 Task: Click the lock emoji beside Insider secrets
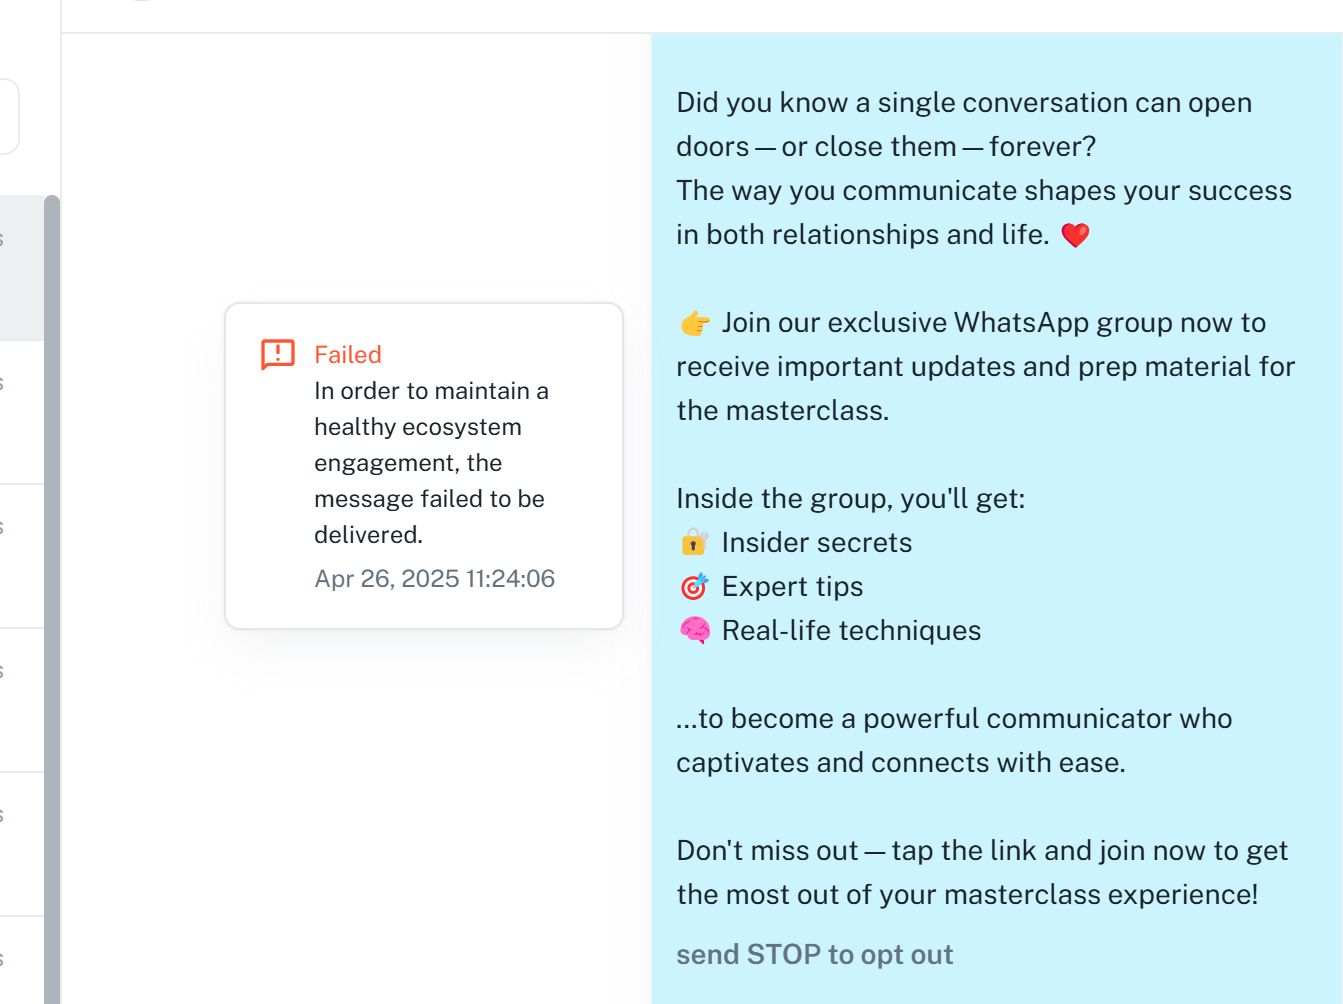click(x=695, y=542)
